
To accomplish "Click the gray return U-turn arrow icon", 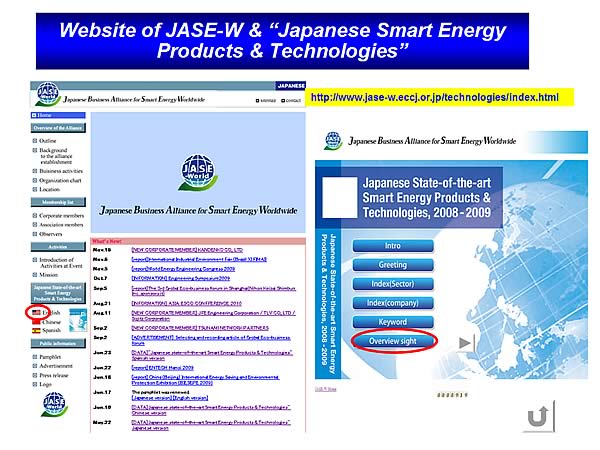I will (x=539, y=417).
